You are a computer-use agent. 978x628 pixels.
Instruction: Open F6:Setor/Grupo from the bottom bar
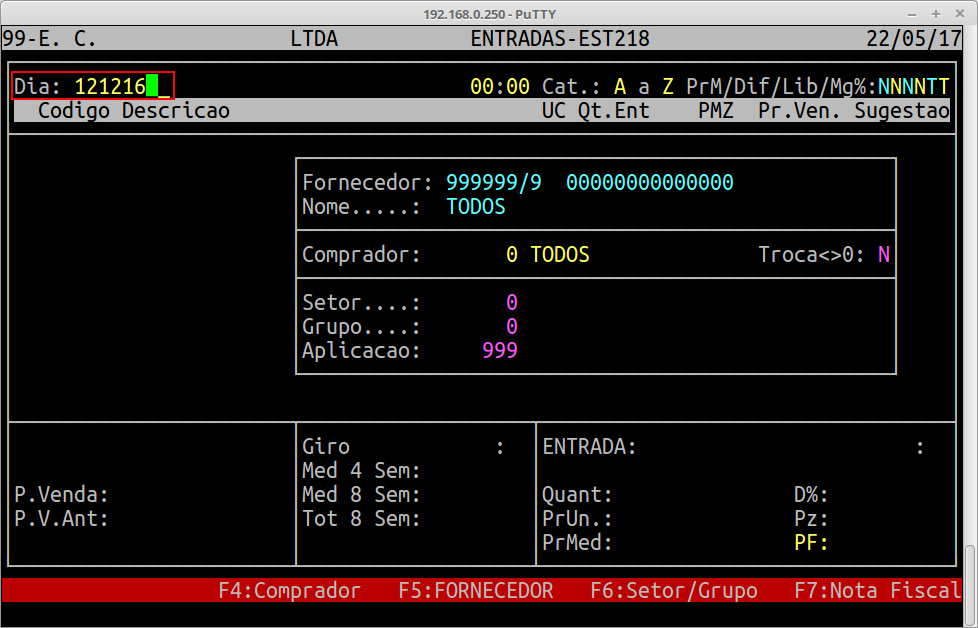point(673,591)
